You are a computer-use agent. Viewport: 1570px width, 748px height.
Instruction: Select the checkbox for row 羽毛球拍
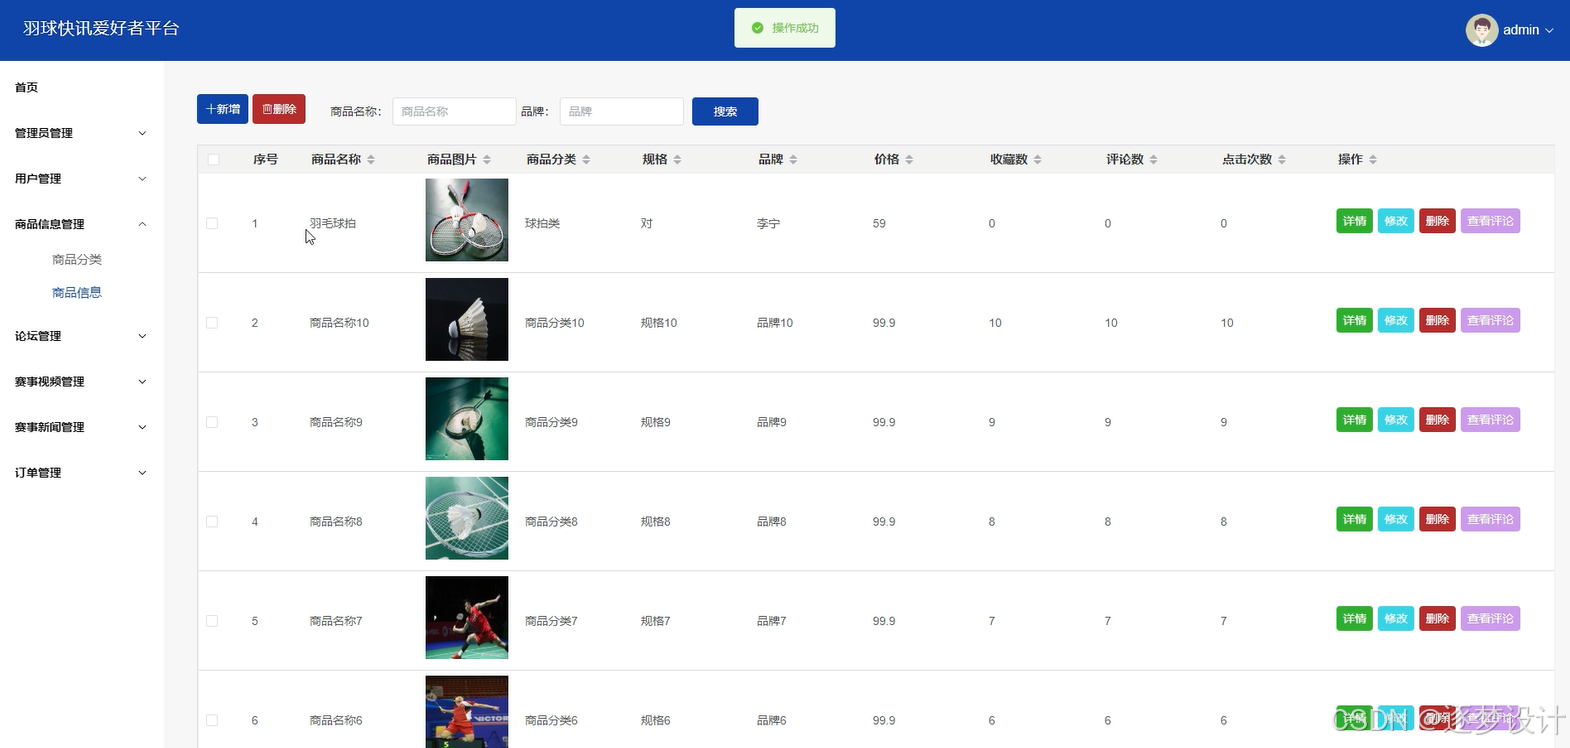coord(212,223)
